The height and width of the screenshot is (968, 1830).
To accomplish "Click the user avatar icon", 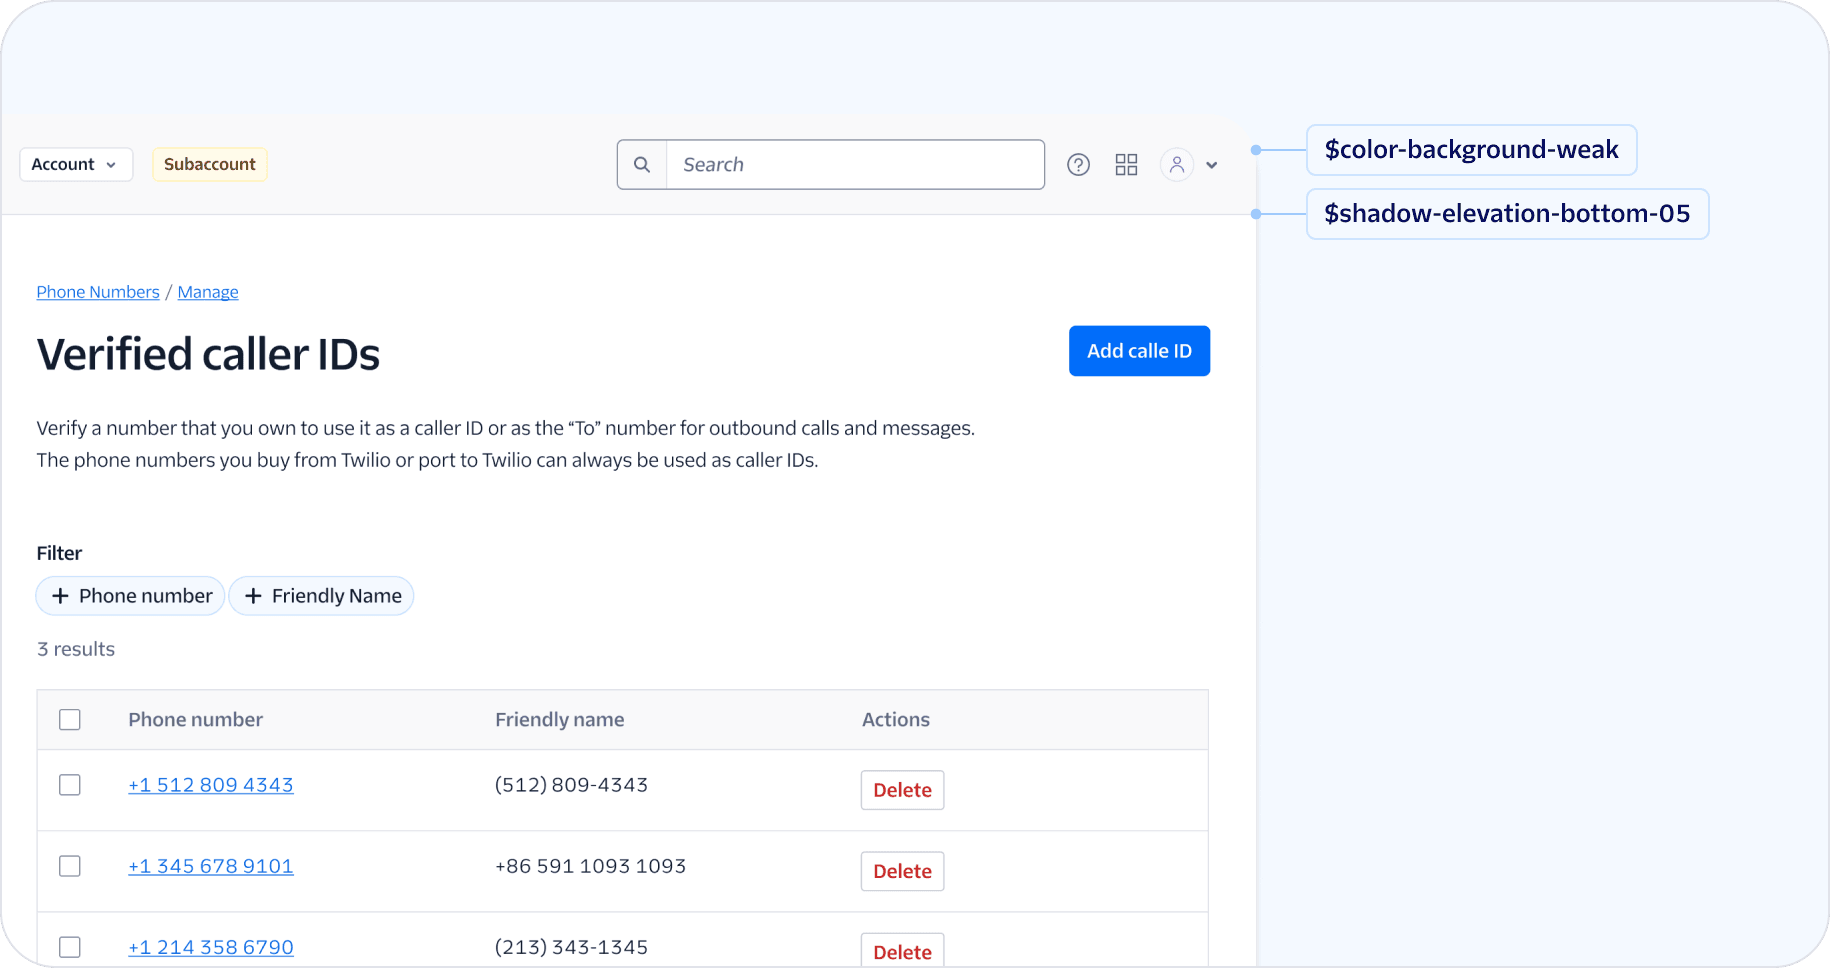I will click(1177, 165).
